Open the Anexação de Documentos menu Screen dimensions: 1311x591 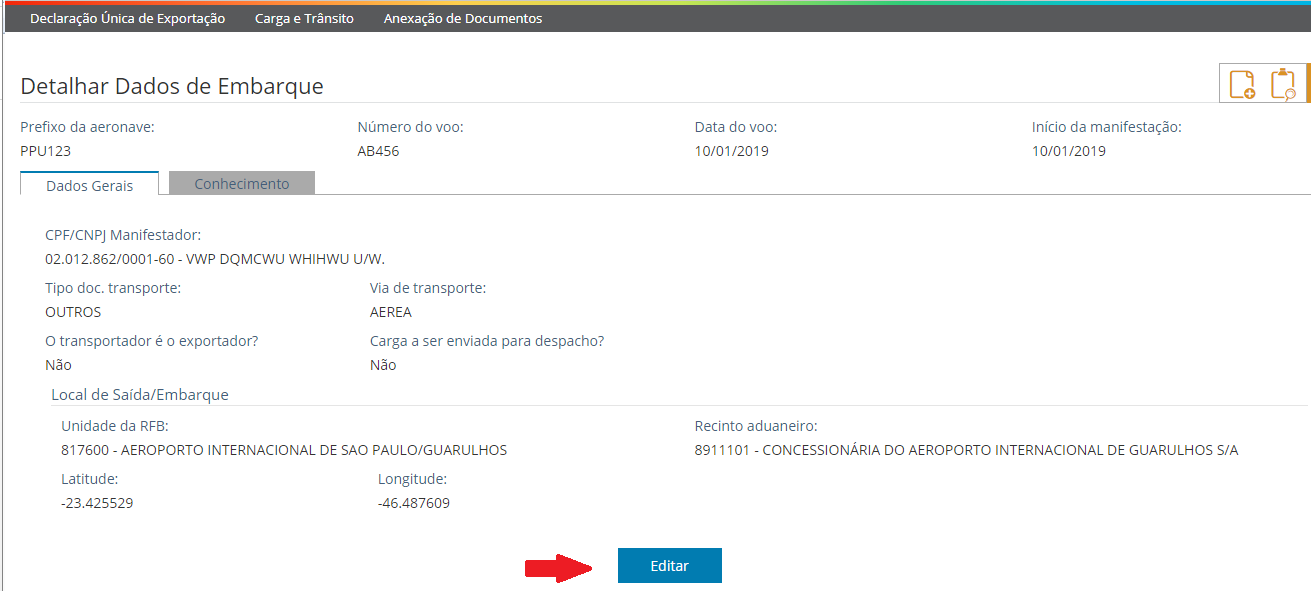pos(462,18)
